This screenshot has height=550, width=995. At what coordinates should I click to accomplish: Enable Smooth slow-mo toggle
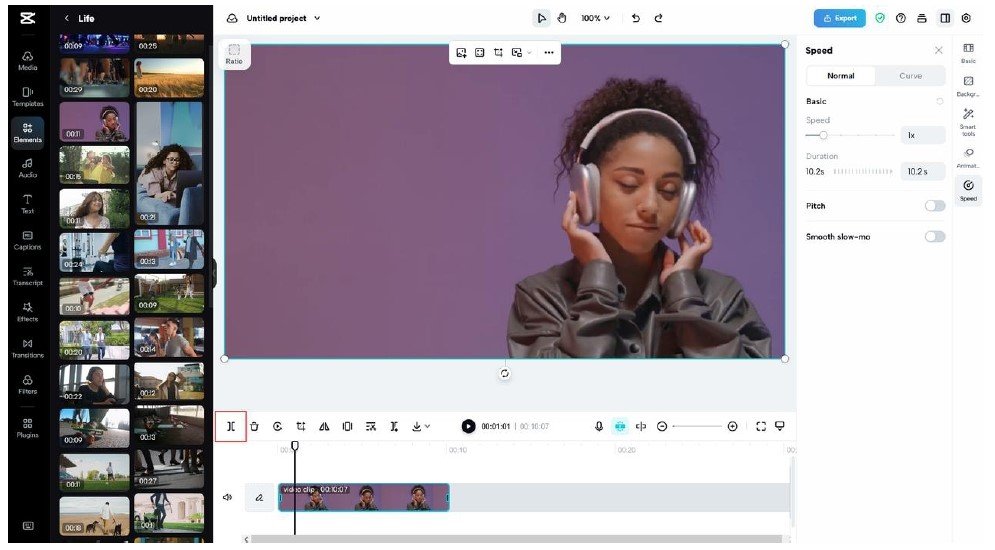point(934,237)
